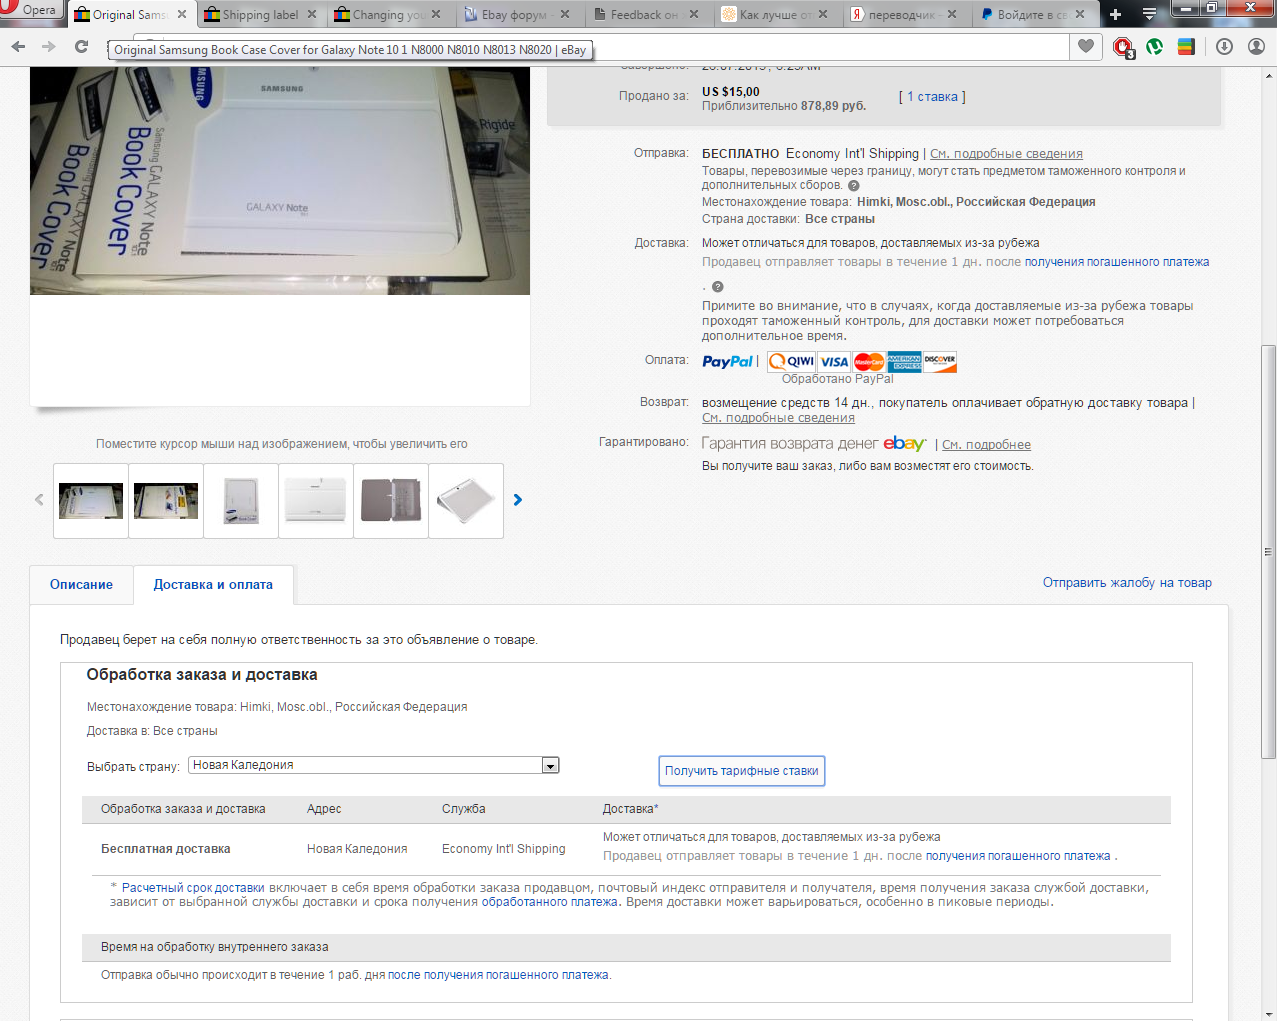Open обработанного платежа link
Viewport: 1277px width, 1021px height.
(x=549, y=902)
